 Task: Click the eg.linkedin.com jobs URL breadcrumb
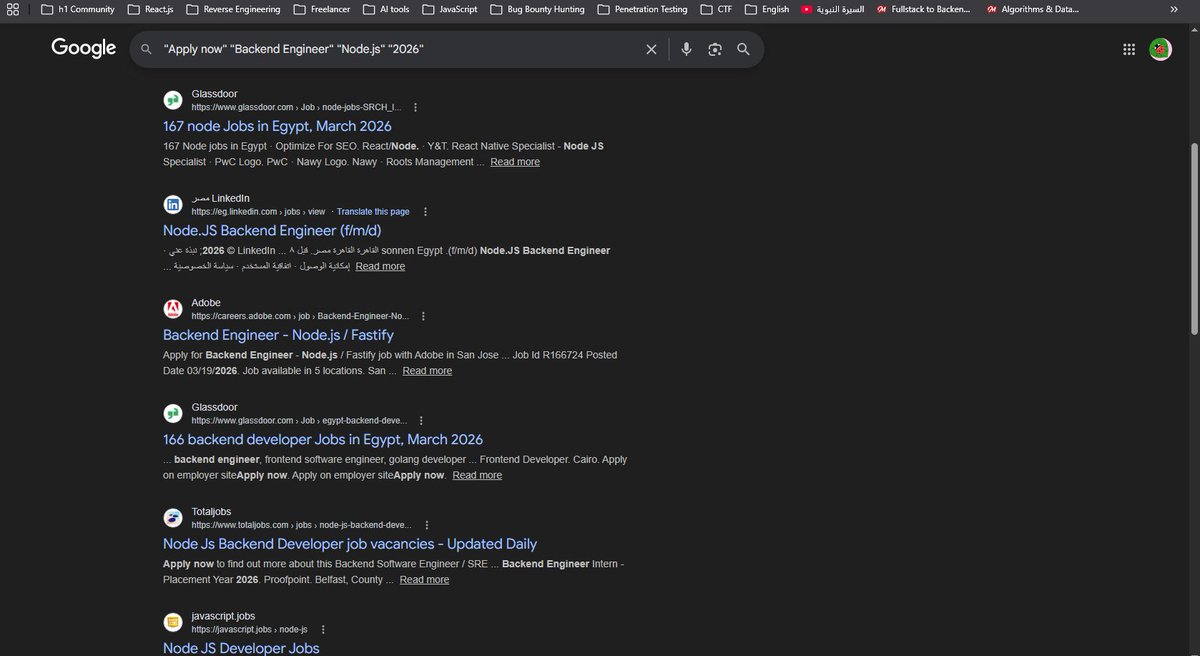point(258,212)
